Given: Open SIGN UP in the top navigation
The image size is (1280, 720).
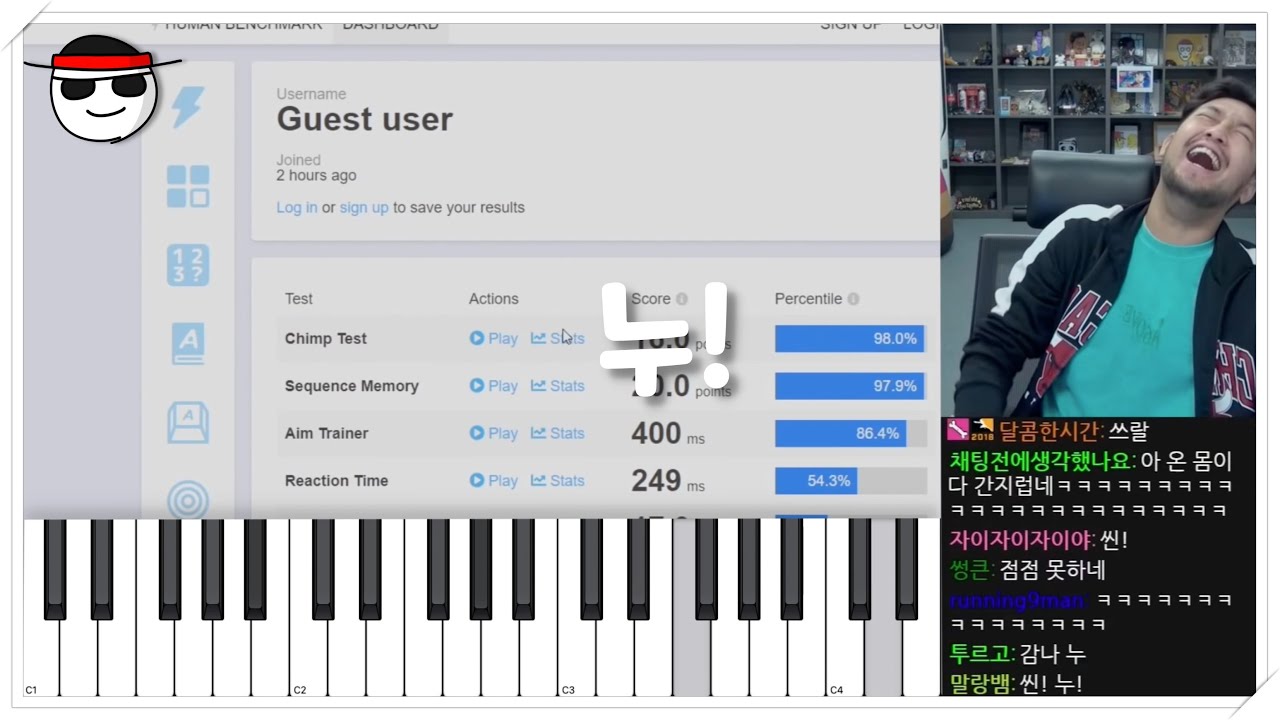Looking at the screenshot, I should [851, 26].
